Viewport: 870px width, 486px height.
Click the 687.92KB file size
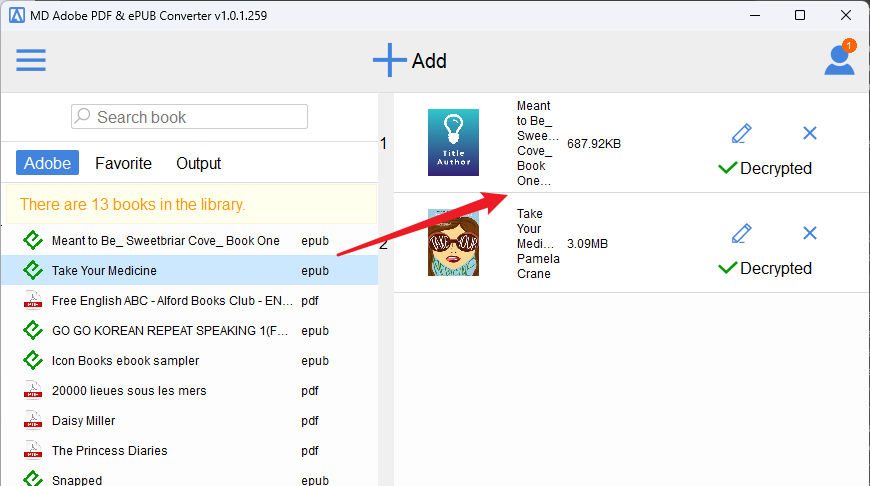(x=594, y=144)
